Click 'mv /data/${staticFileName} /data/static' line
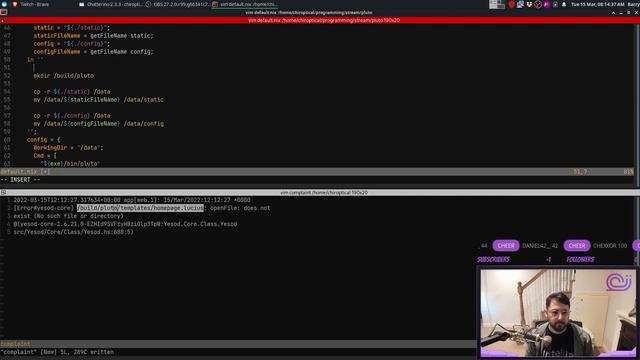Image resolution: width=640 pixels, height=360 pixels. (x=98, y=100)
